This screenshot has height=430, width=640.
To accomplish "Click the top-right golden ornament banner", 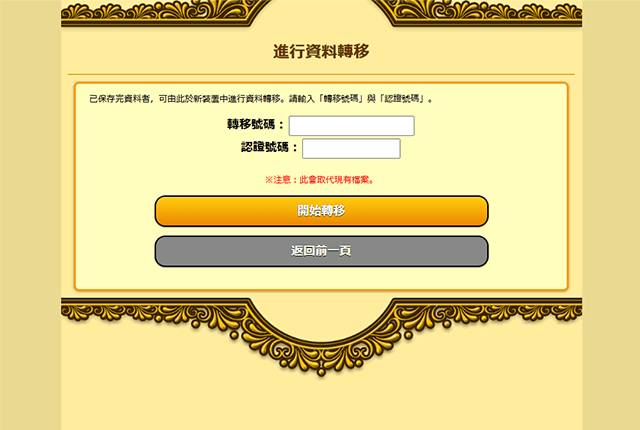I will [x=478, y=13].
